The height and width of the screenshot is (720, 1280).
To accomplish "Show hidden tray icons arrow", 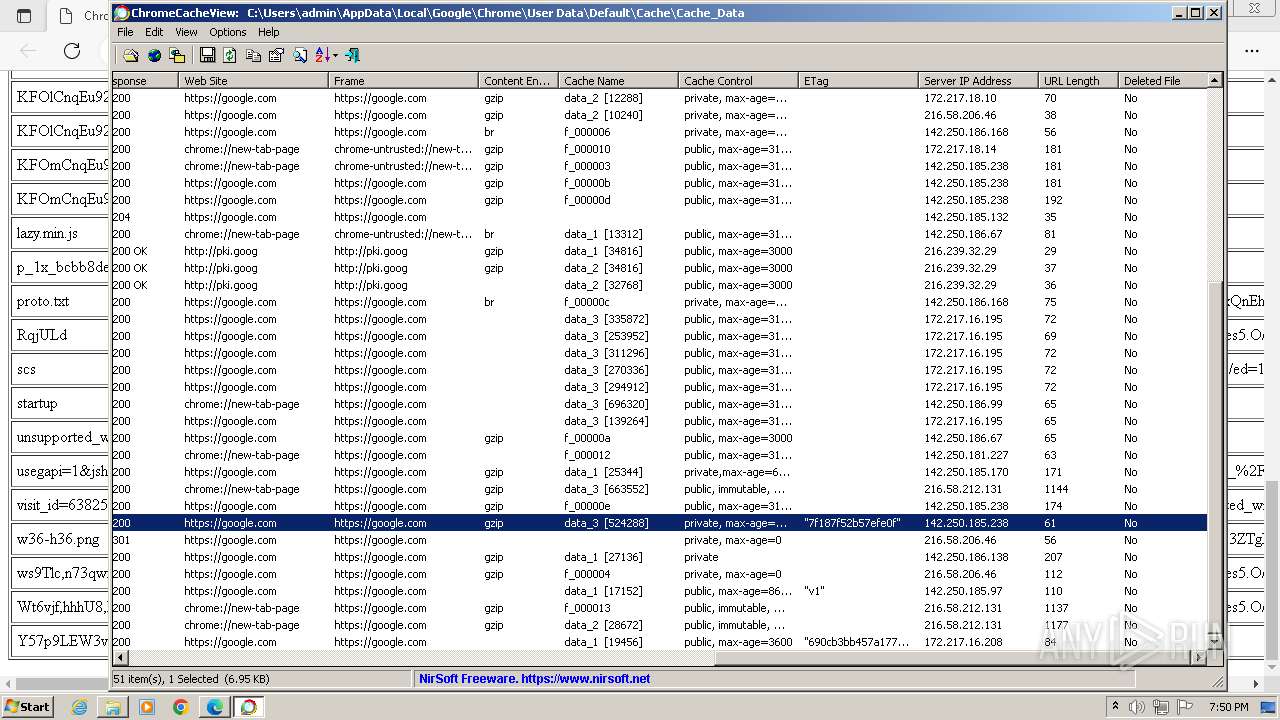I will [x=1115, y=706].
